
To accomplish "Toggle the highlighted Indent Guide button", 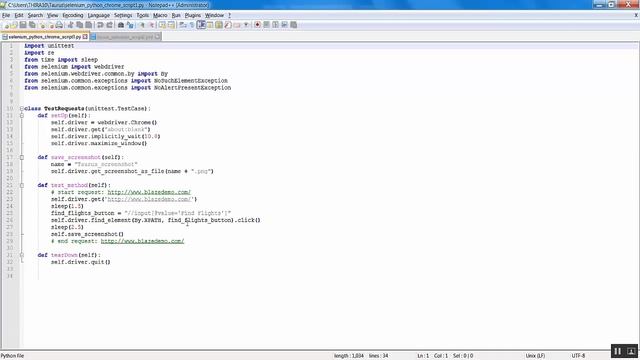I will coord(201,25).
